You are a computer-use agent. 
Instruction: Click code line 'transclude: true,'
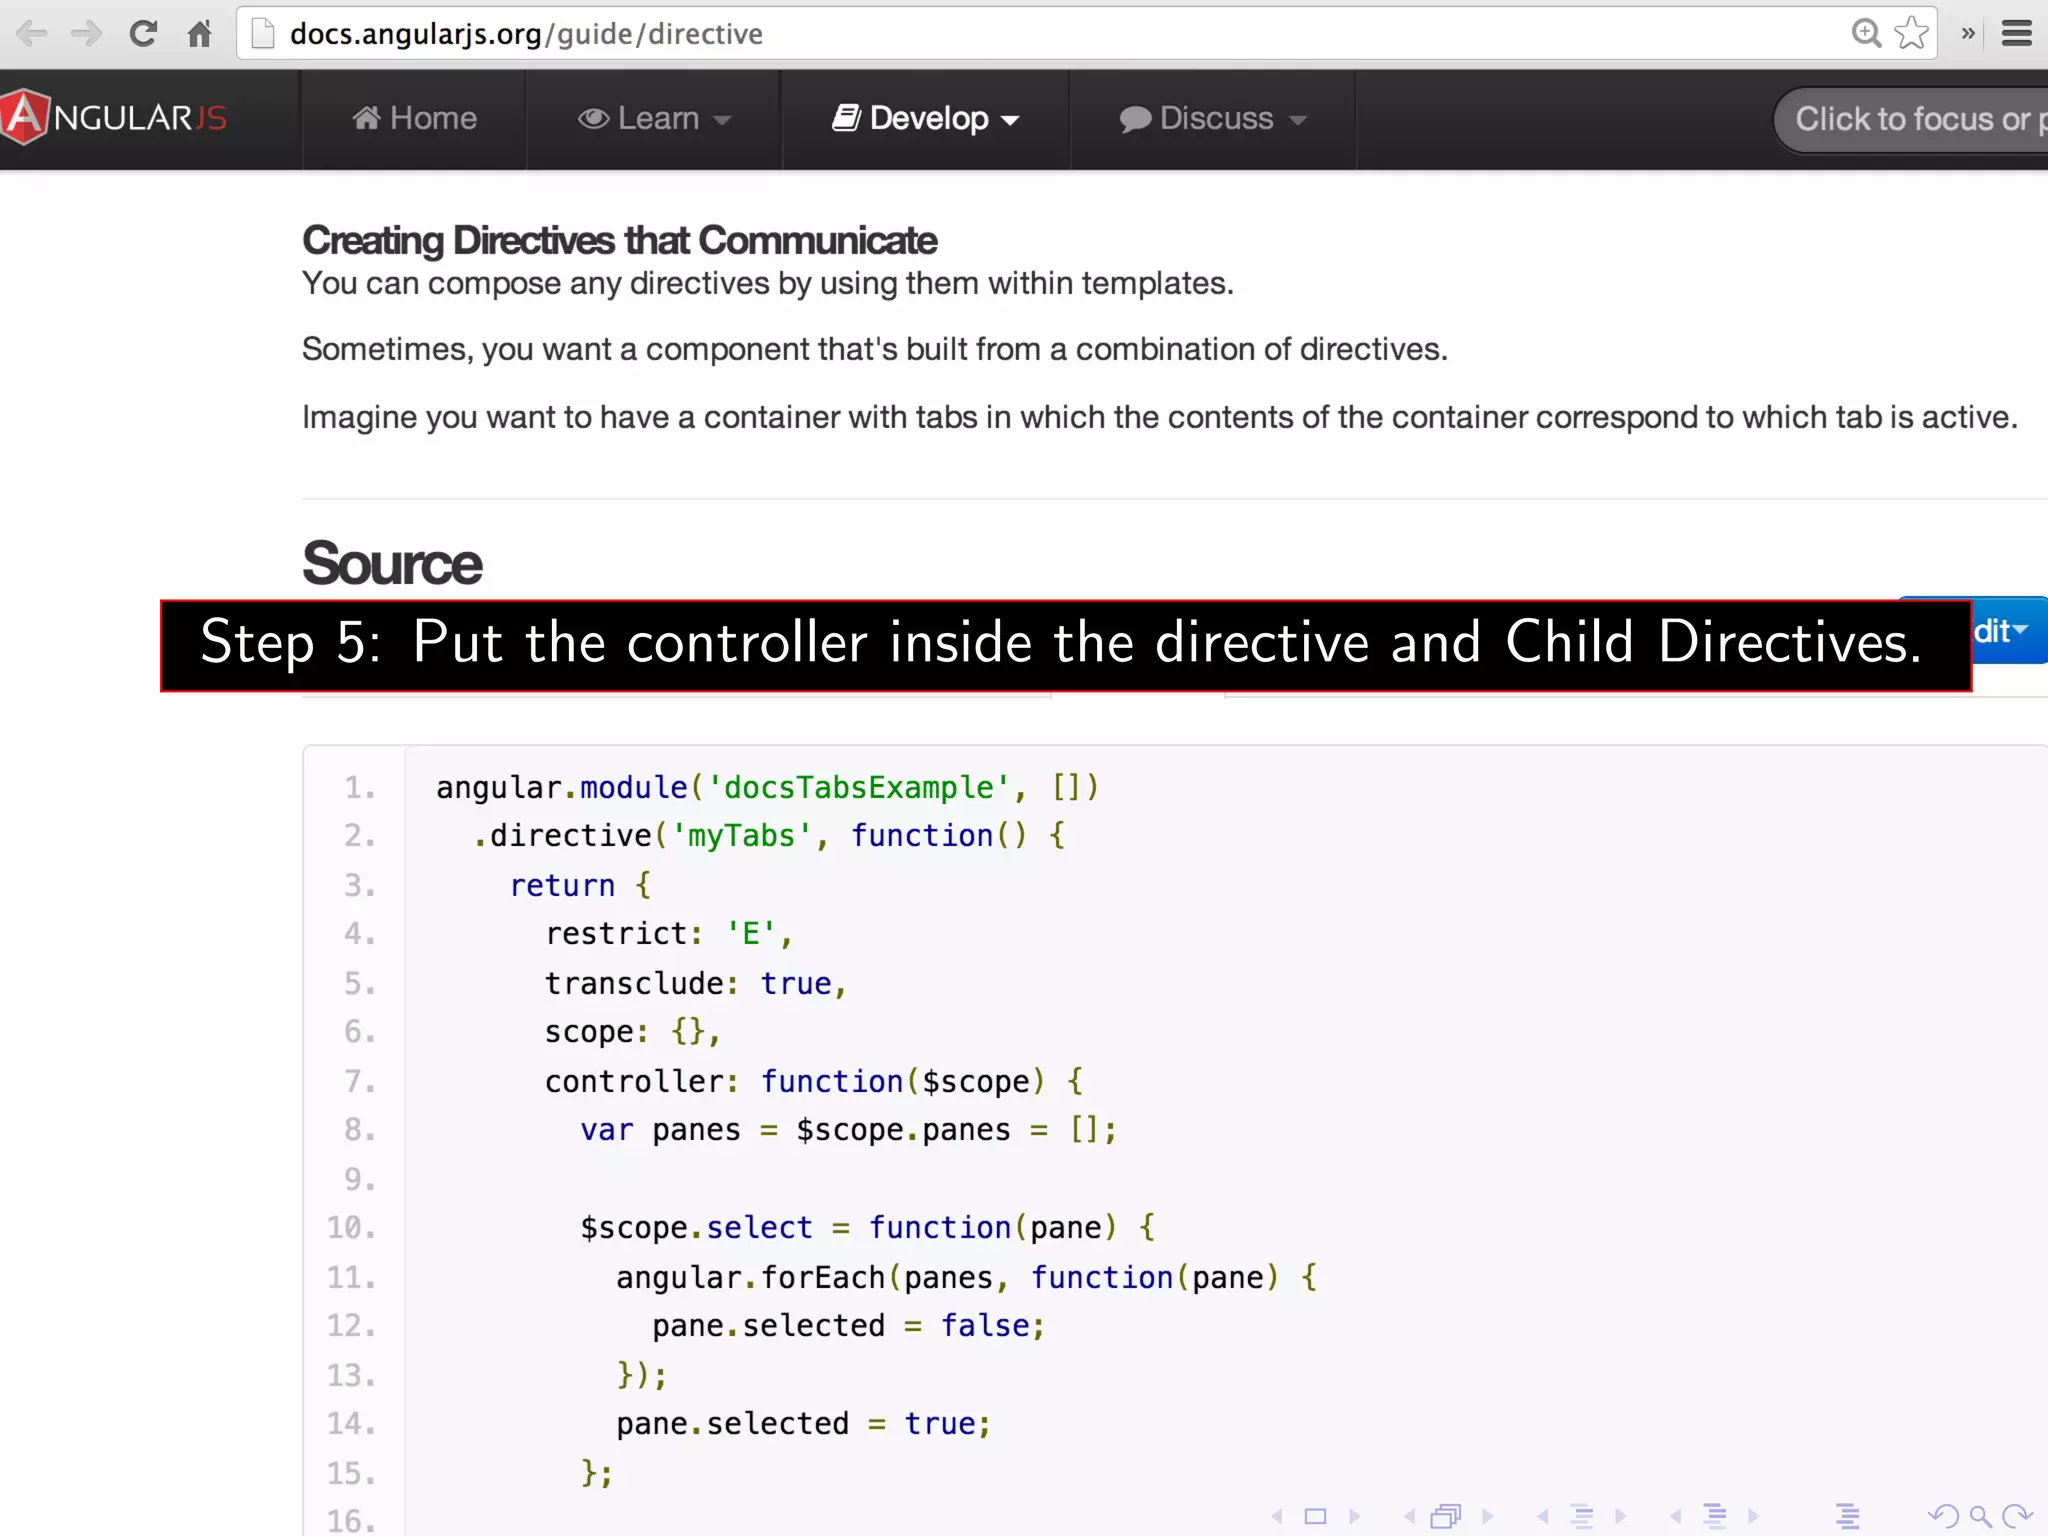click(x=696, y=983)
